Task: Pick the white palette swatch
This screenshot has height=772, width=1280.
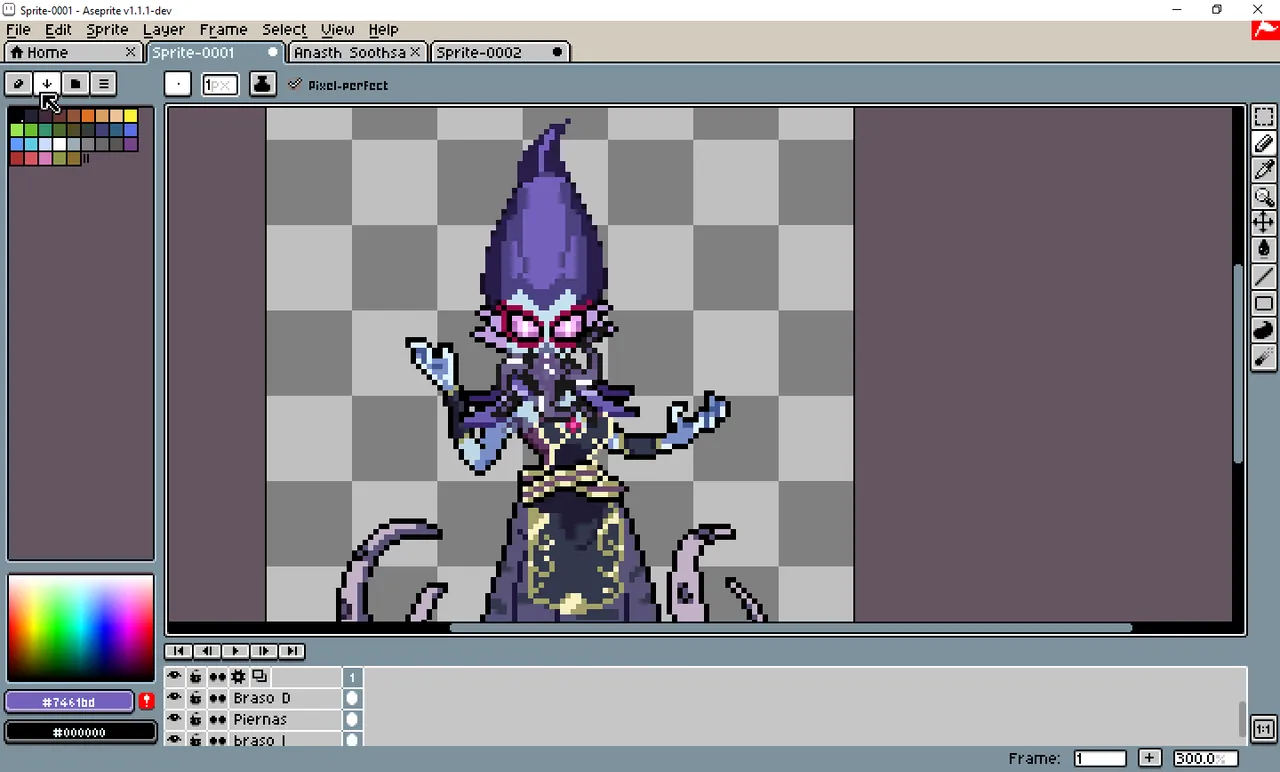Action: (x=59, y=144)
